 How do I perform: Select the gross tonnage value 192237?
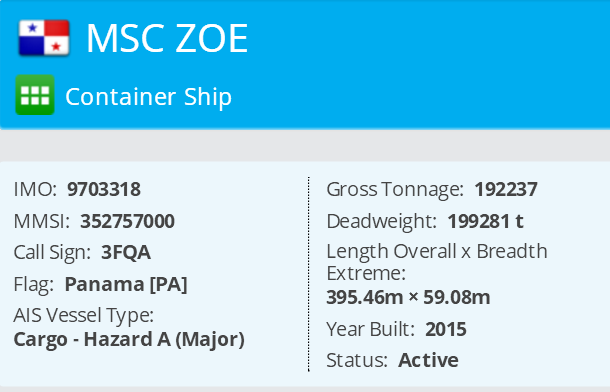click(x=506, y=189)
